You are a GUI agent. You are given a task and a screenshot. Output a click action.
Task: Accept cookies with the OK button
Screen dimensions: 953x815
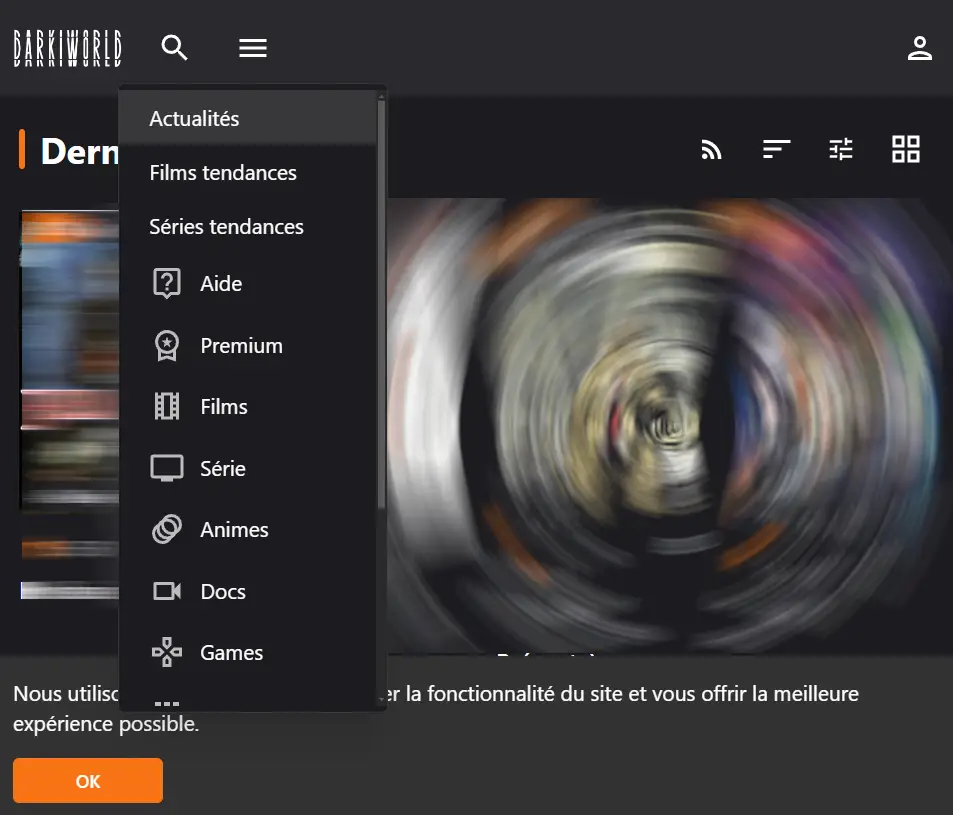point(87,780)
